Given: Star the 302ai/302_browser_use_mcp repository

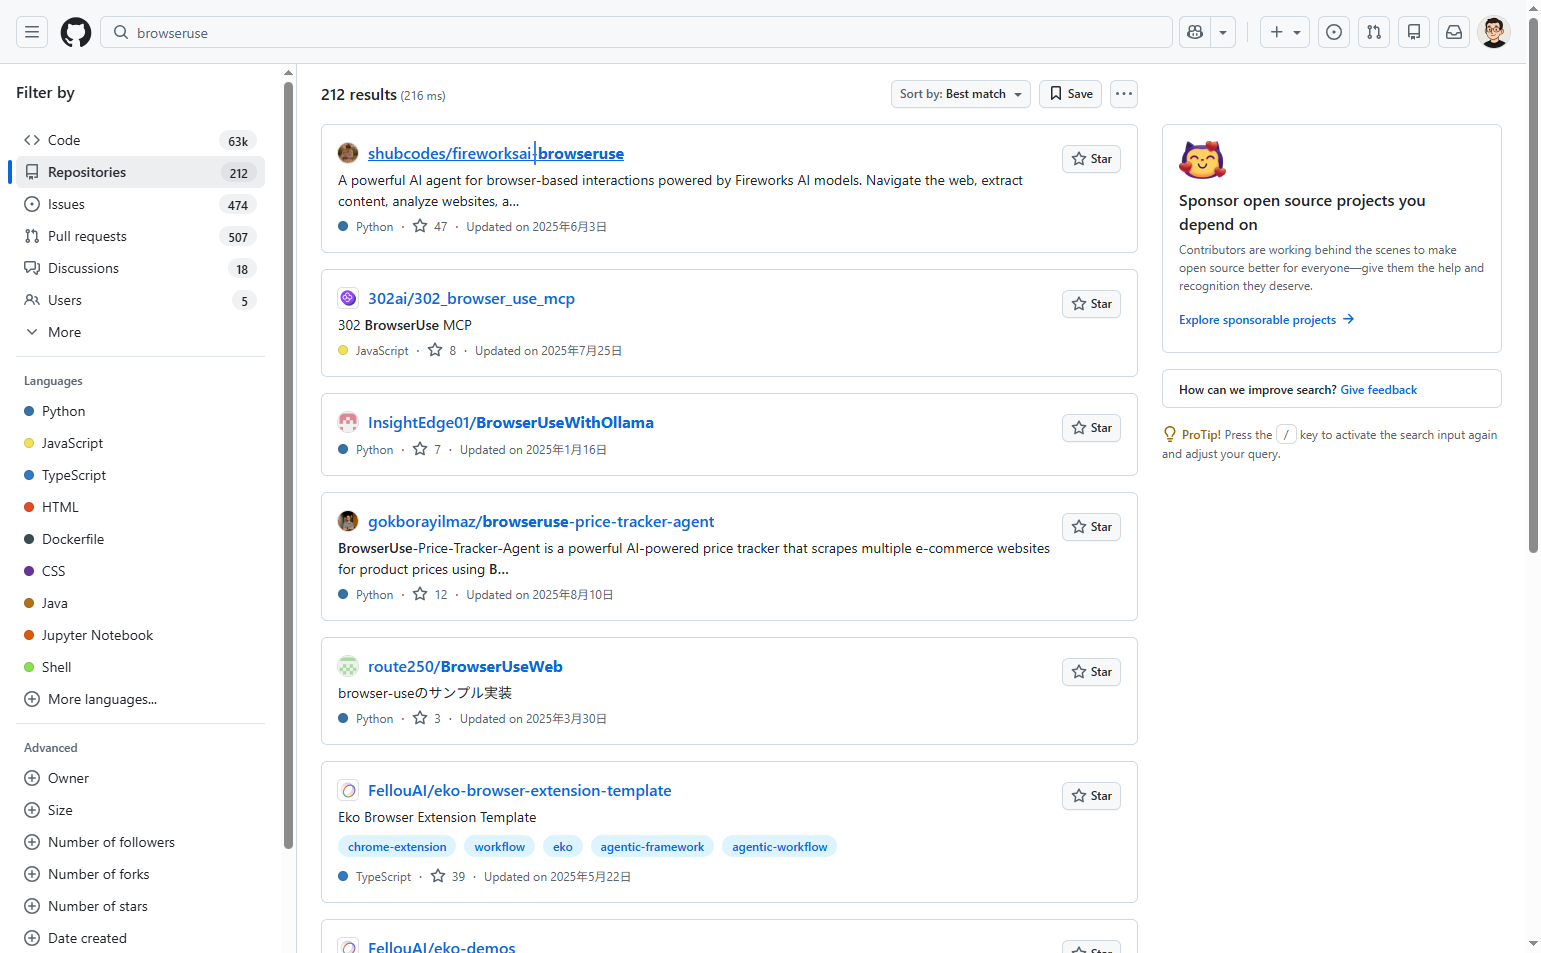Looking at the screenshot, I should click(1091, 304).
